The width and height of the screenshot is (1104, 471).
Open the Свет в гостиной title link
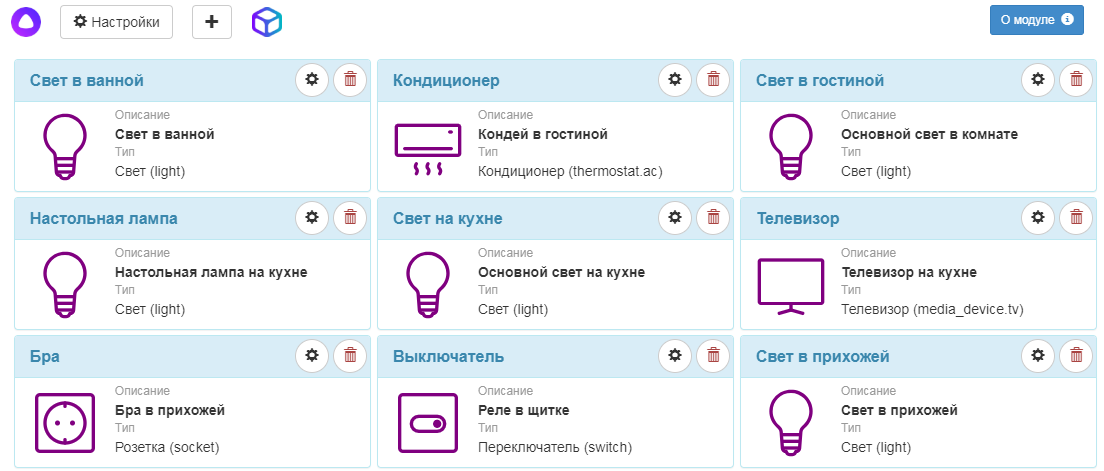820,80
